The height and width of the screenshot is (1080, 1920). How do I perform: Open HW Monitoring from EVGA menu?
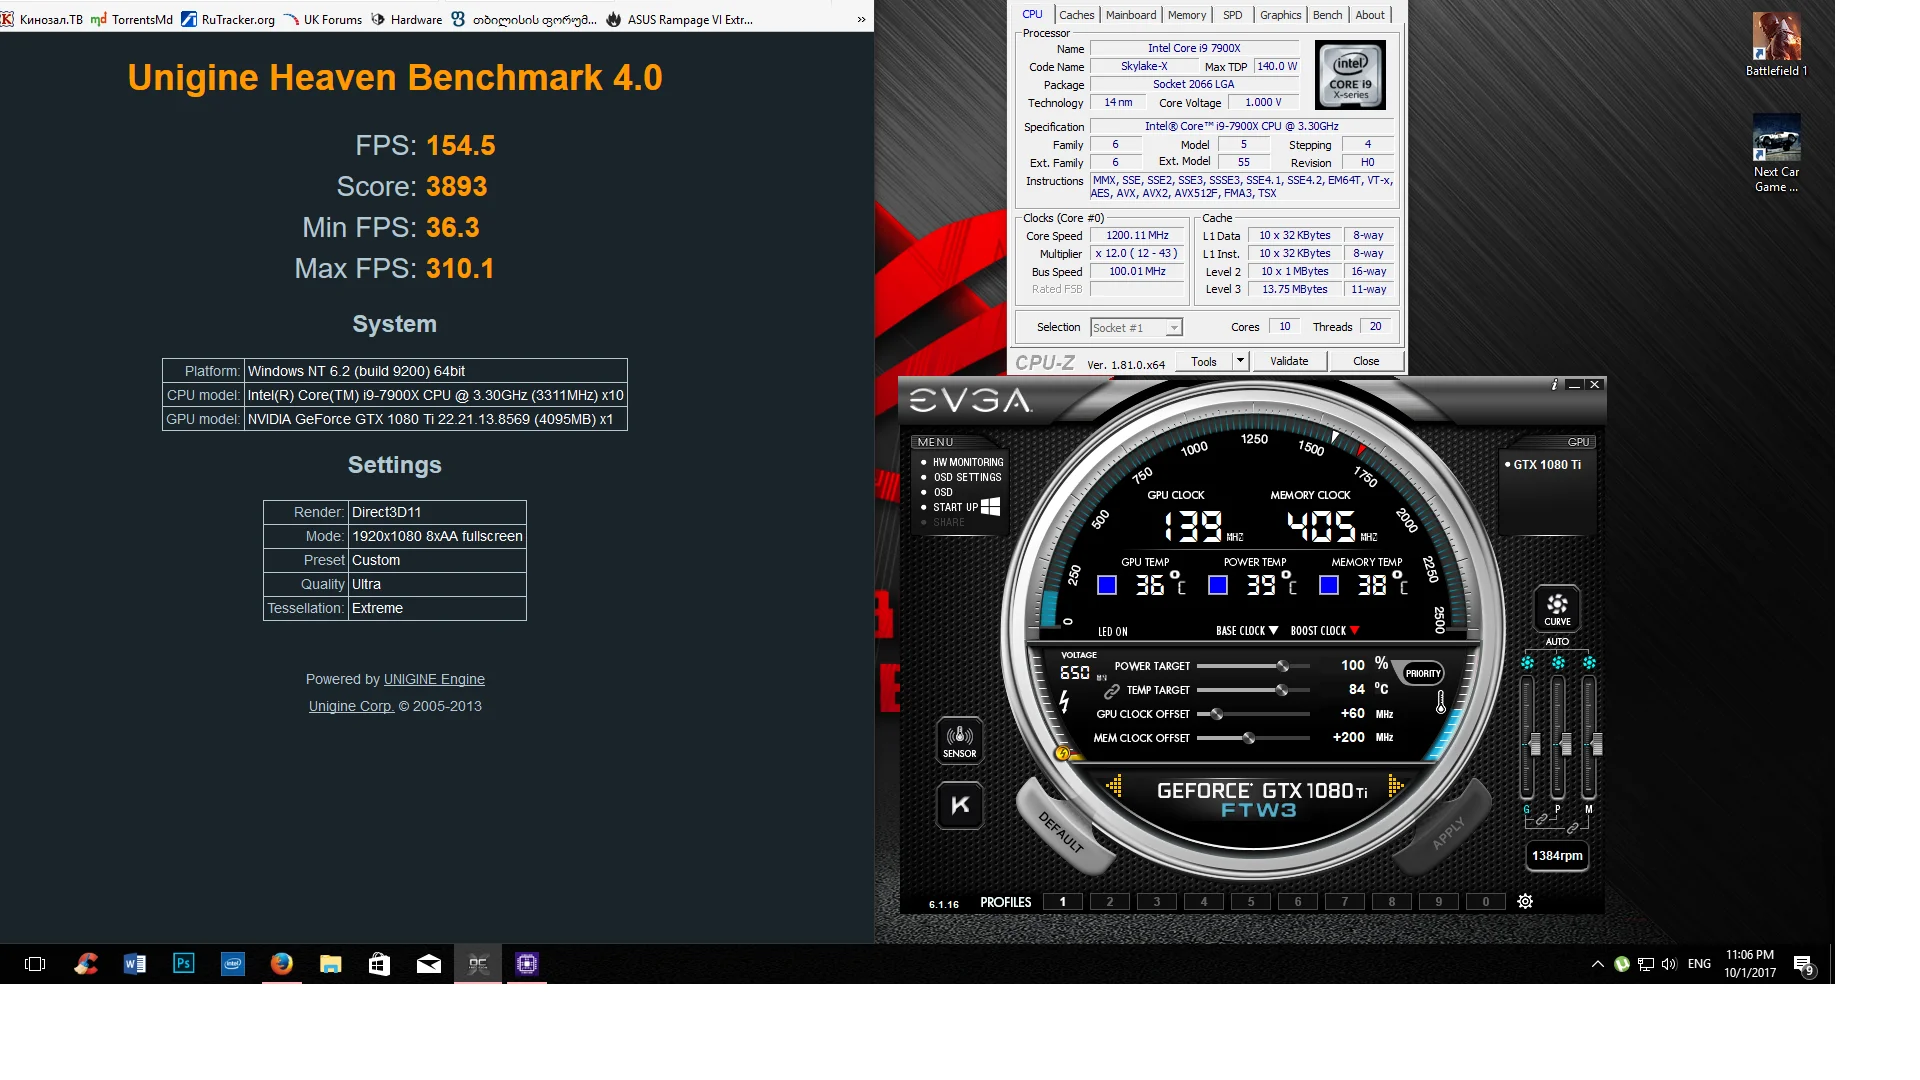click(x=968, y=462)
